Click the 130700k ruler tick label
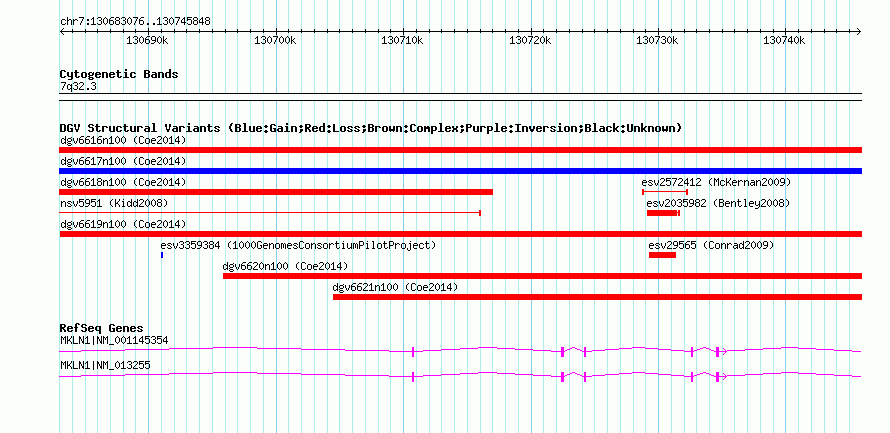890x433 pixels. coord(275,41)
